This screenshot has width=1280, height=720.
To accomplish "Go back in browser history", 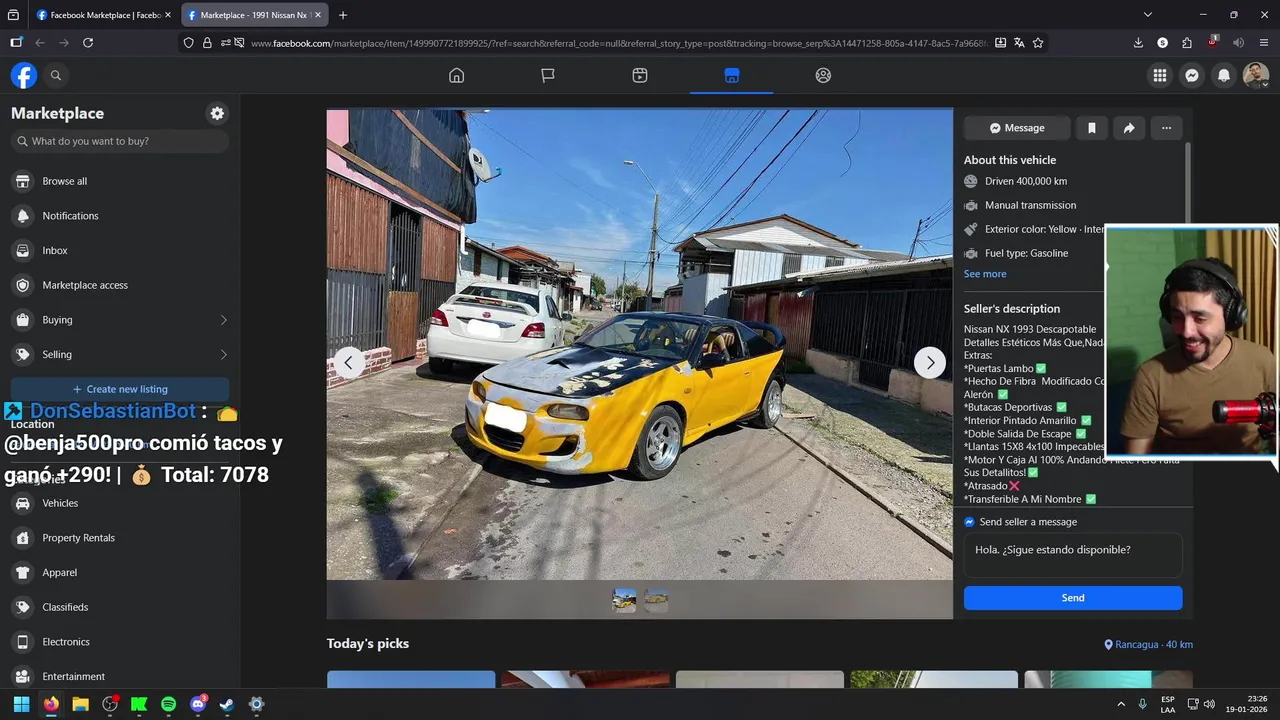I will (x=40, y=43).
